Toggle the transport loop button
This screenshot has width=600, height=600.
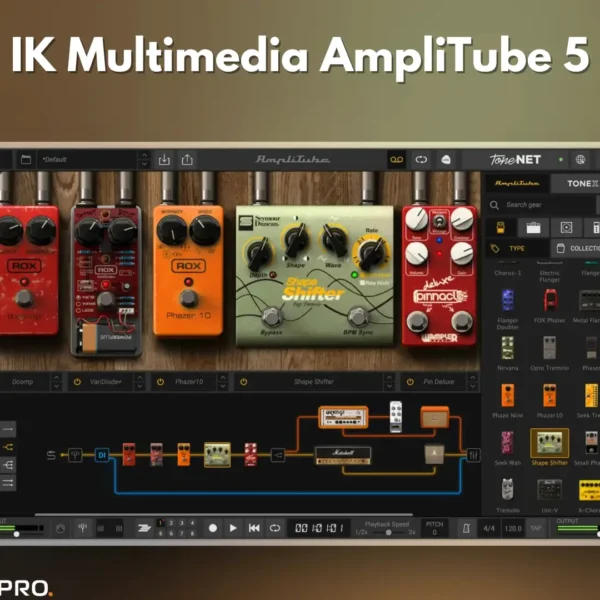275,528
